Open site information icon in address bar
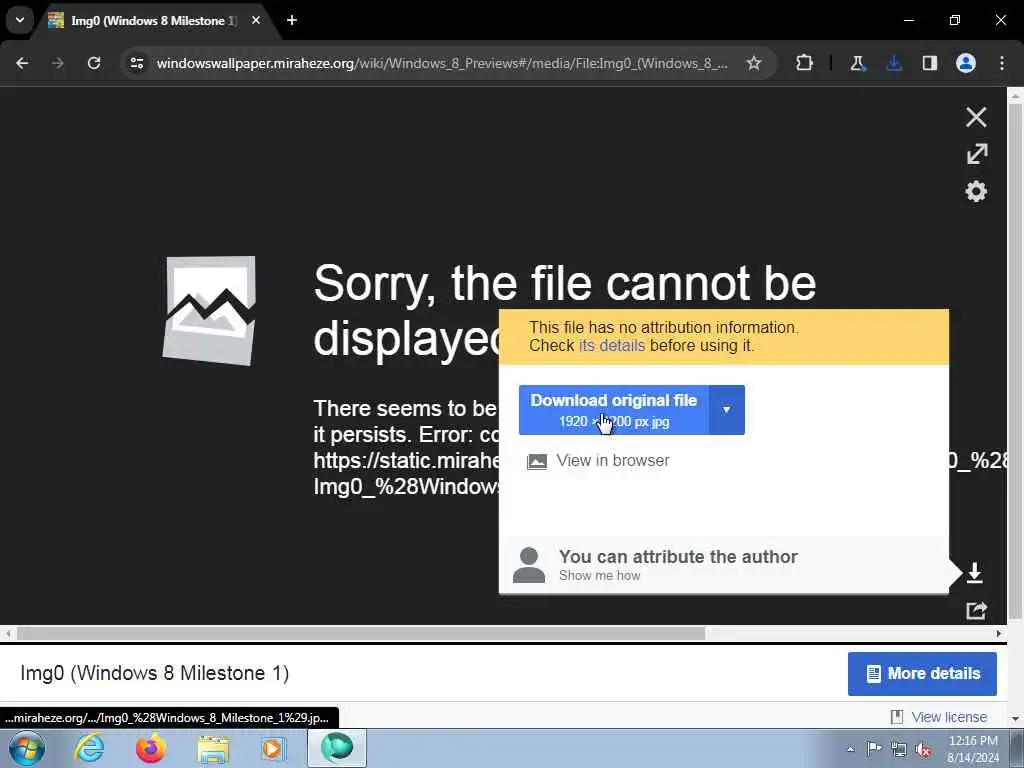The width and height of the screenshot is (1024, 768). click(137, 63)
